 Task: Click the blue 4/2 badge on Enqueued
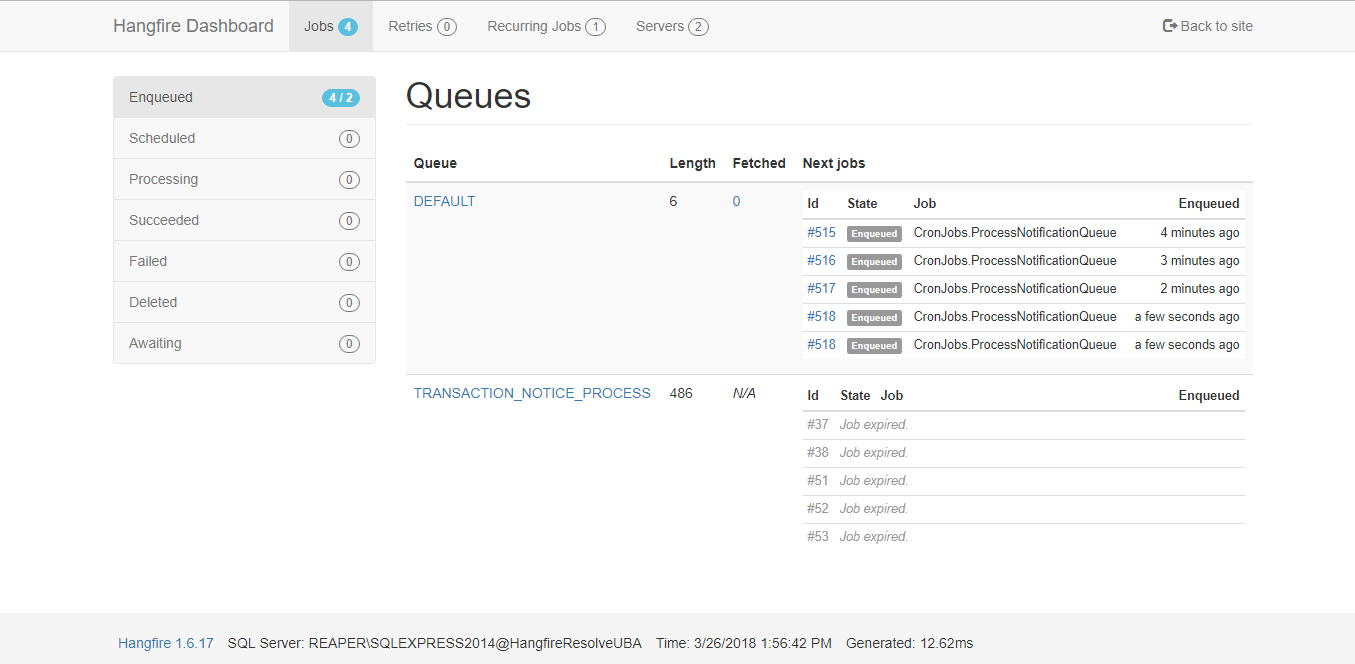(340, 97)
